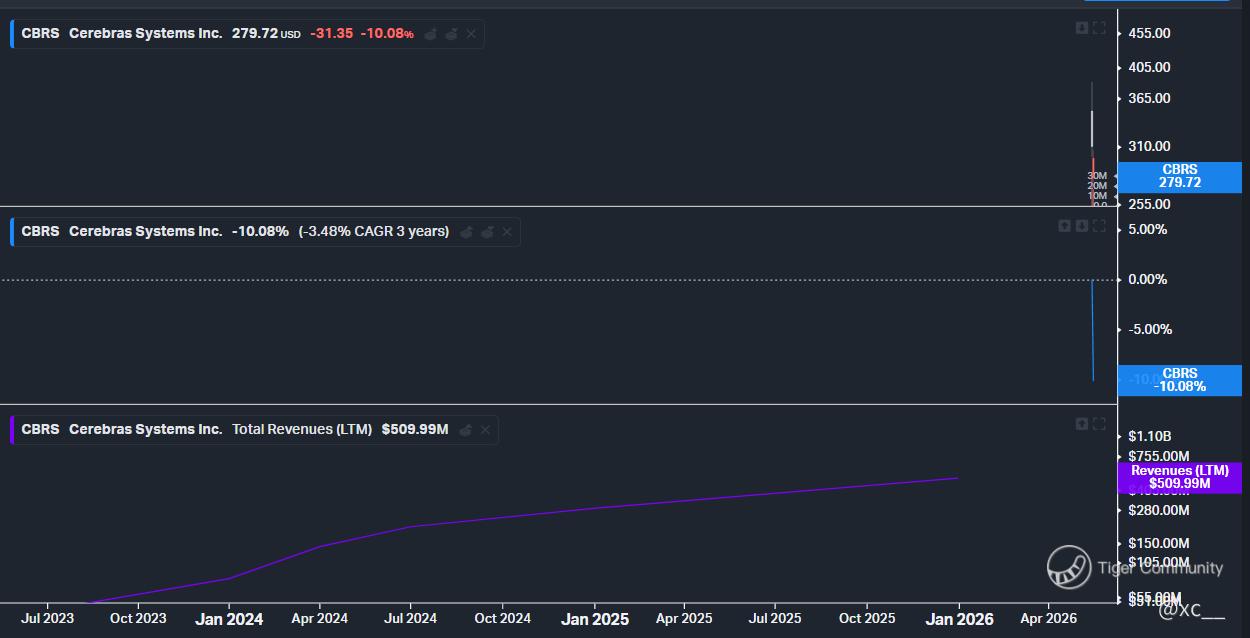Close the CAGR 3 years legend

click(x=506, y=232)
